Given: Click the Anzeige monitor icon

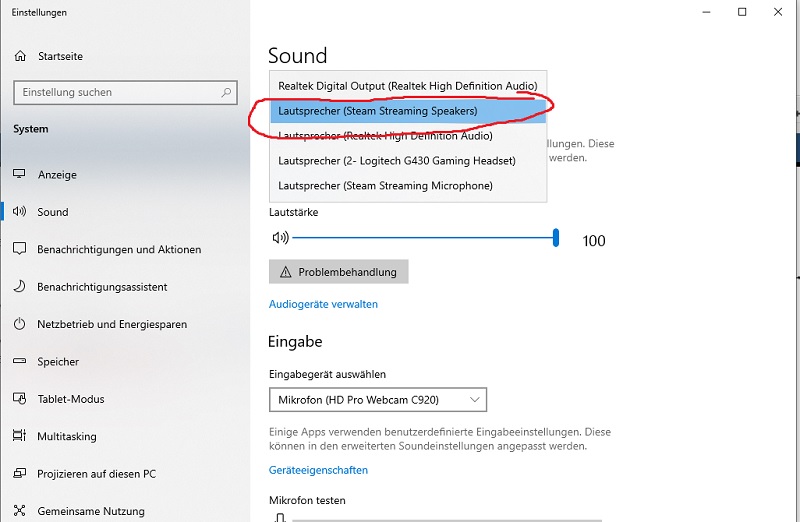Looking at the screenshot, I should [x=19, y=174].
